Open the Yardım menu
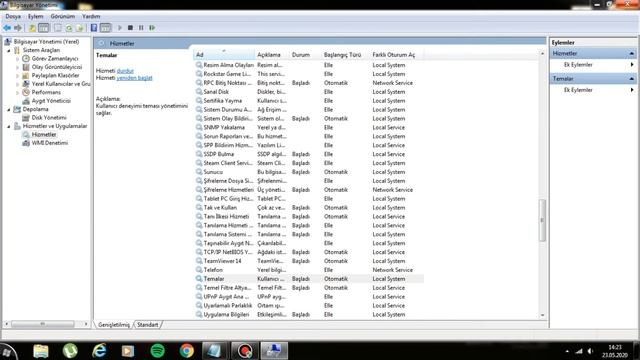The image size is (640, 360). pyautogui.click(x=91, y=16)
